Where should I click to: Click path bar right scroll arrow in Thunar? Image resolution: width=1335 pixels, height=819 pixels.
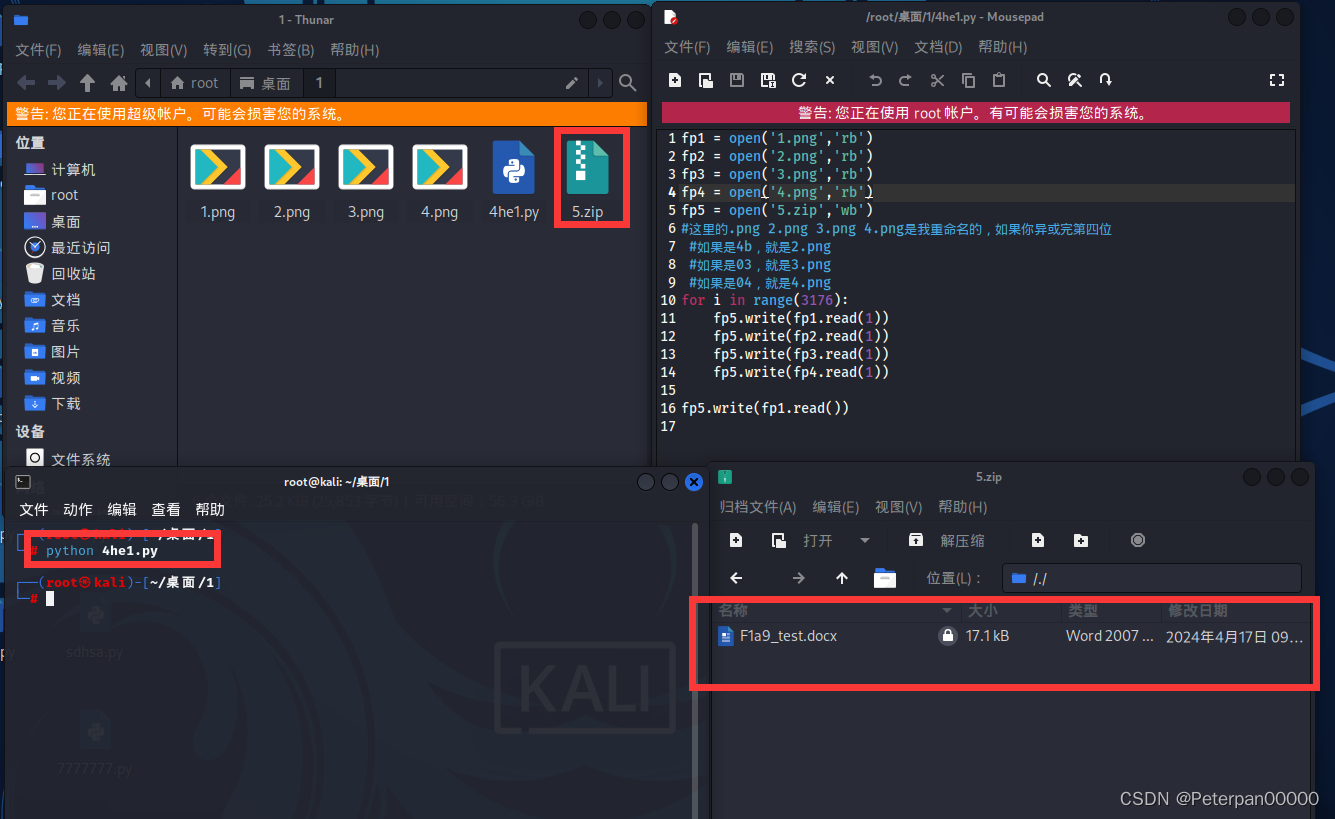[600, 83]
